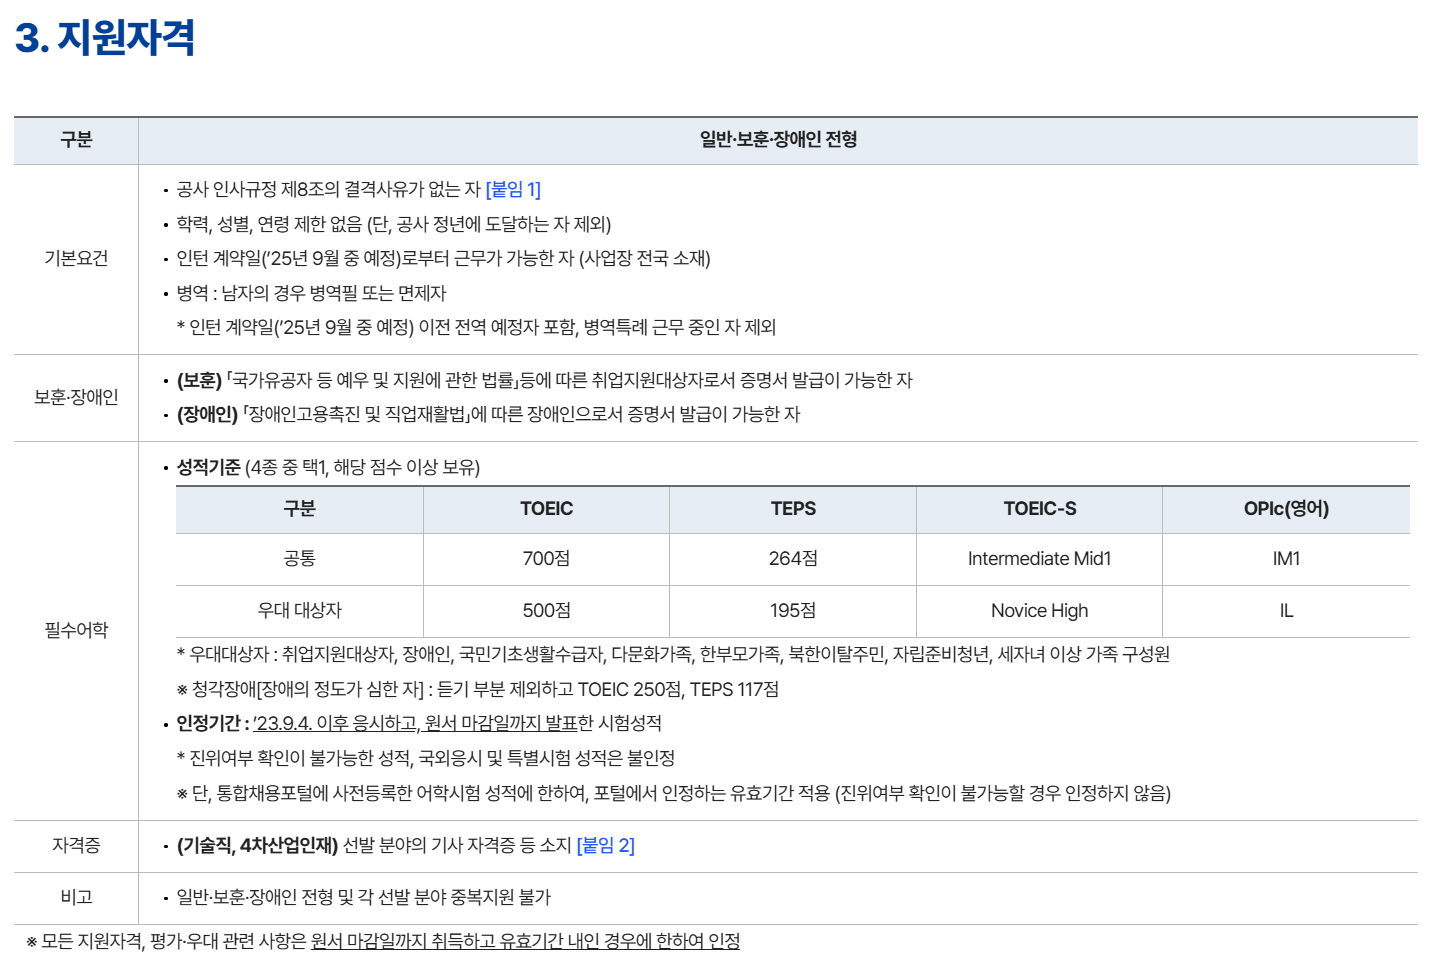This screenshot has width=1429, height=980.
Task: Click the 'TEPS' column header
Action: click(x=793, y=509)
